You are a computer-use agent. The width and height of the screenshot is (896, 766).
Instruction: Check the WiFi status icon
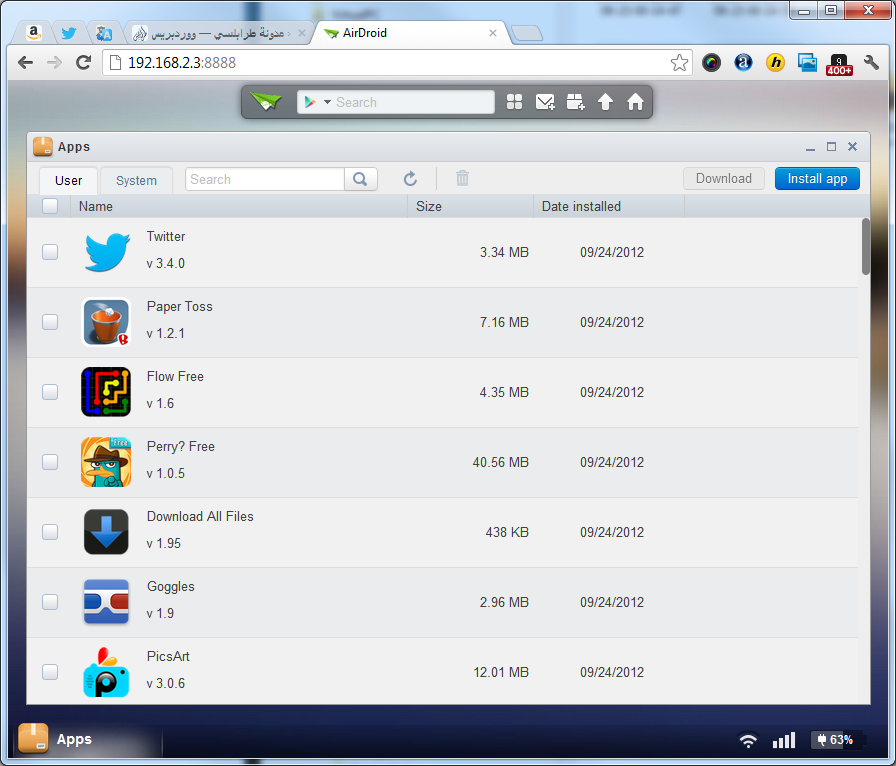coord(748,740)
